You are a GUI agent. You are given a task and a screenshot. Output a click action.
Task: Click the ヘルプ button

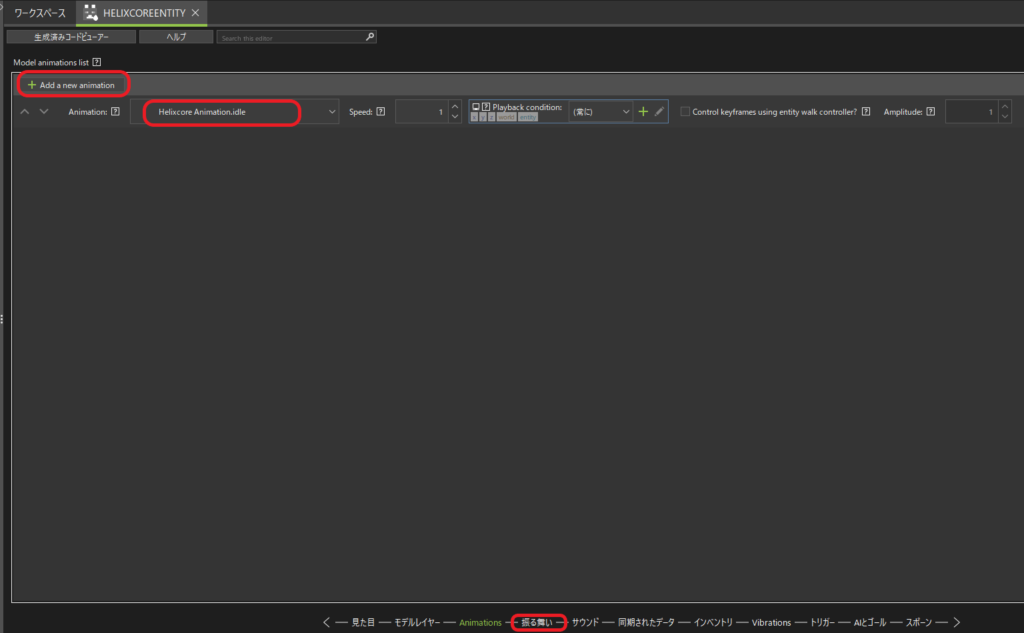tap(176, 37)
